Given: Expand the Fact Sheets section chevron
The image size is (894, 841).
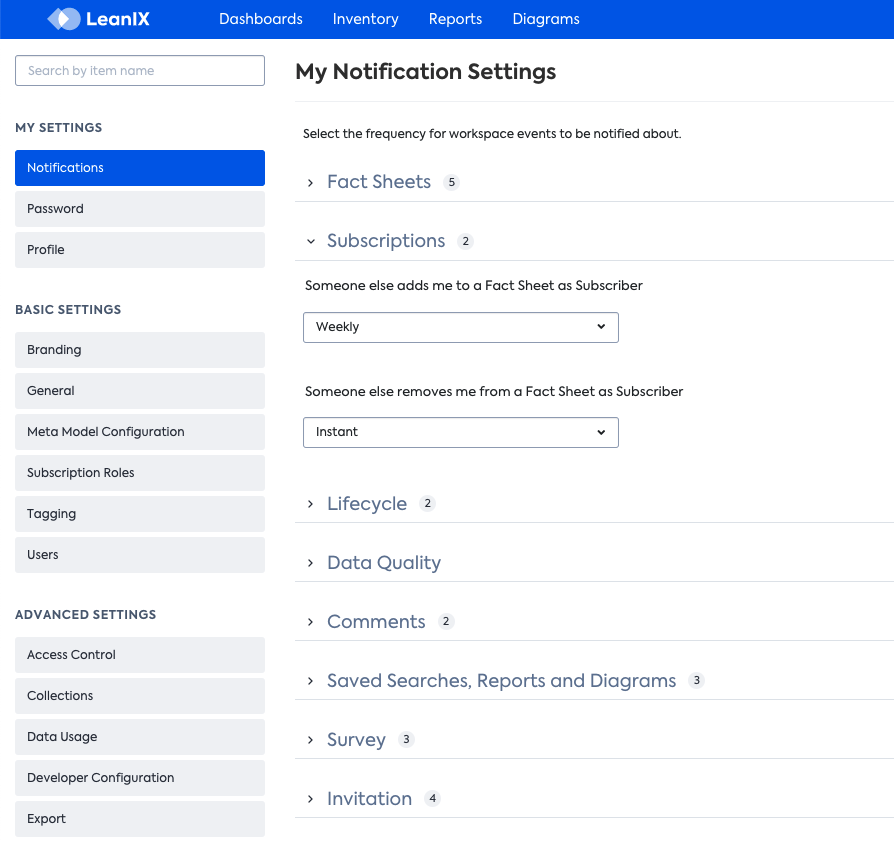Looking at the screenshot, I should tap(310, 182).
